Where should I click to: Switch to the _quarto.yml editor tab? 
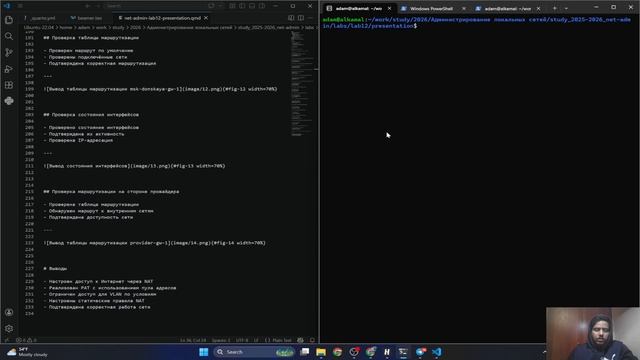tap(42, 18)
